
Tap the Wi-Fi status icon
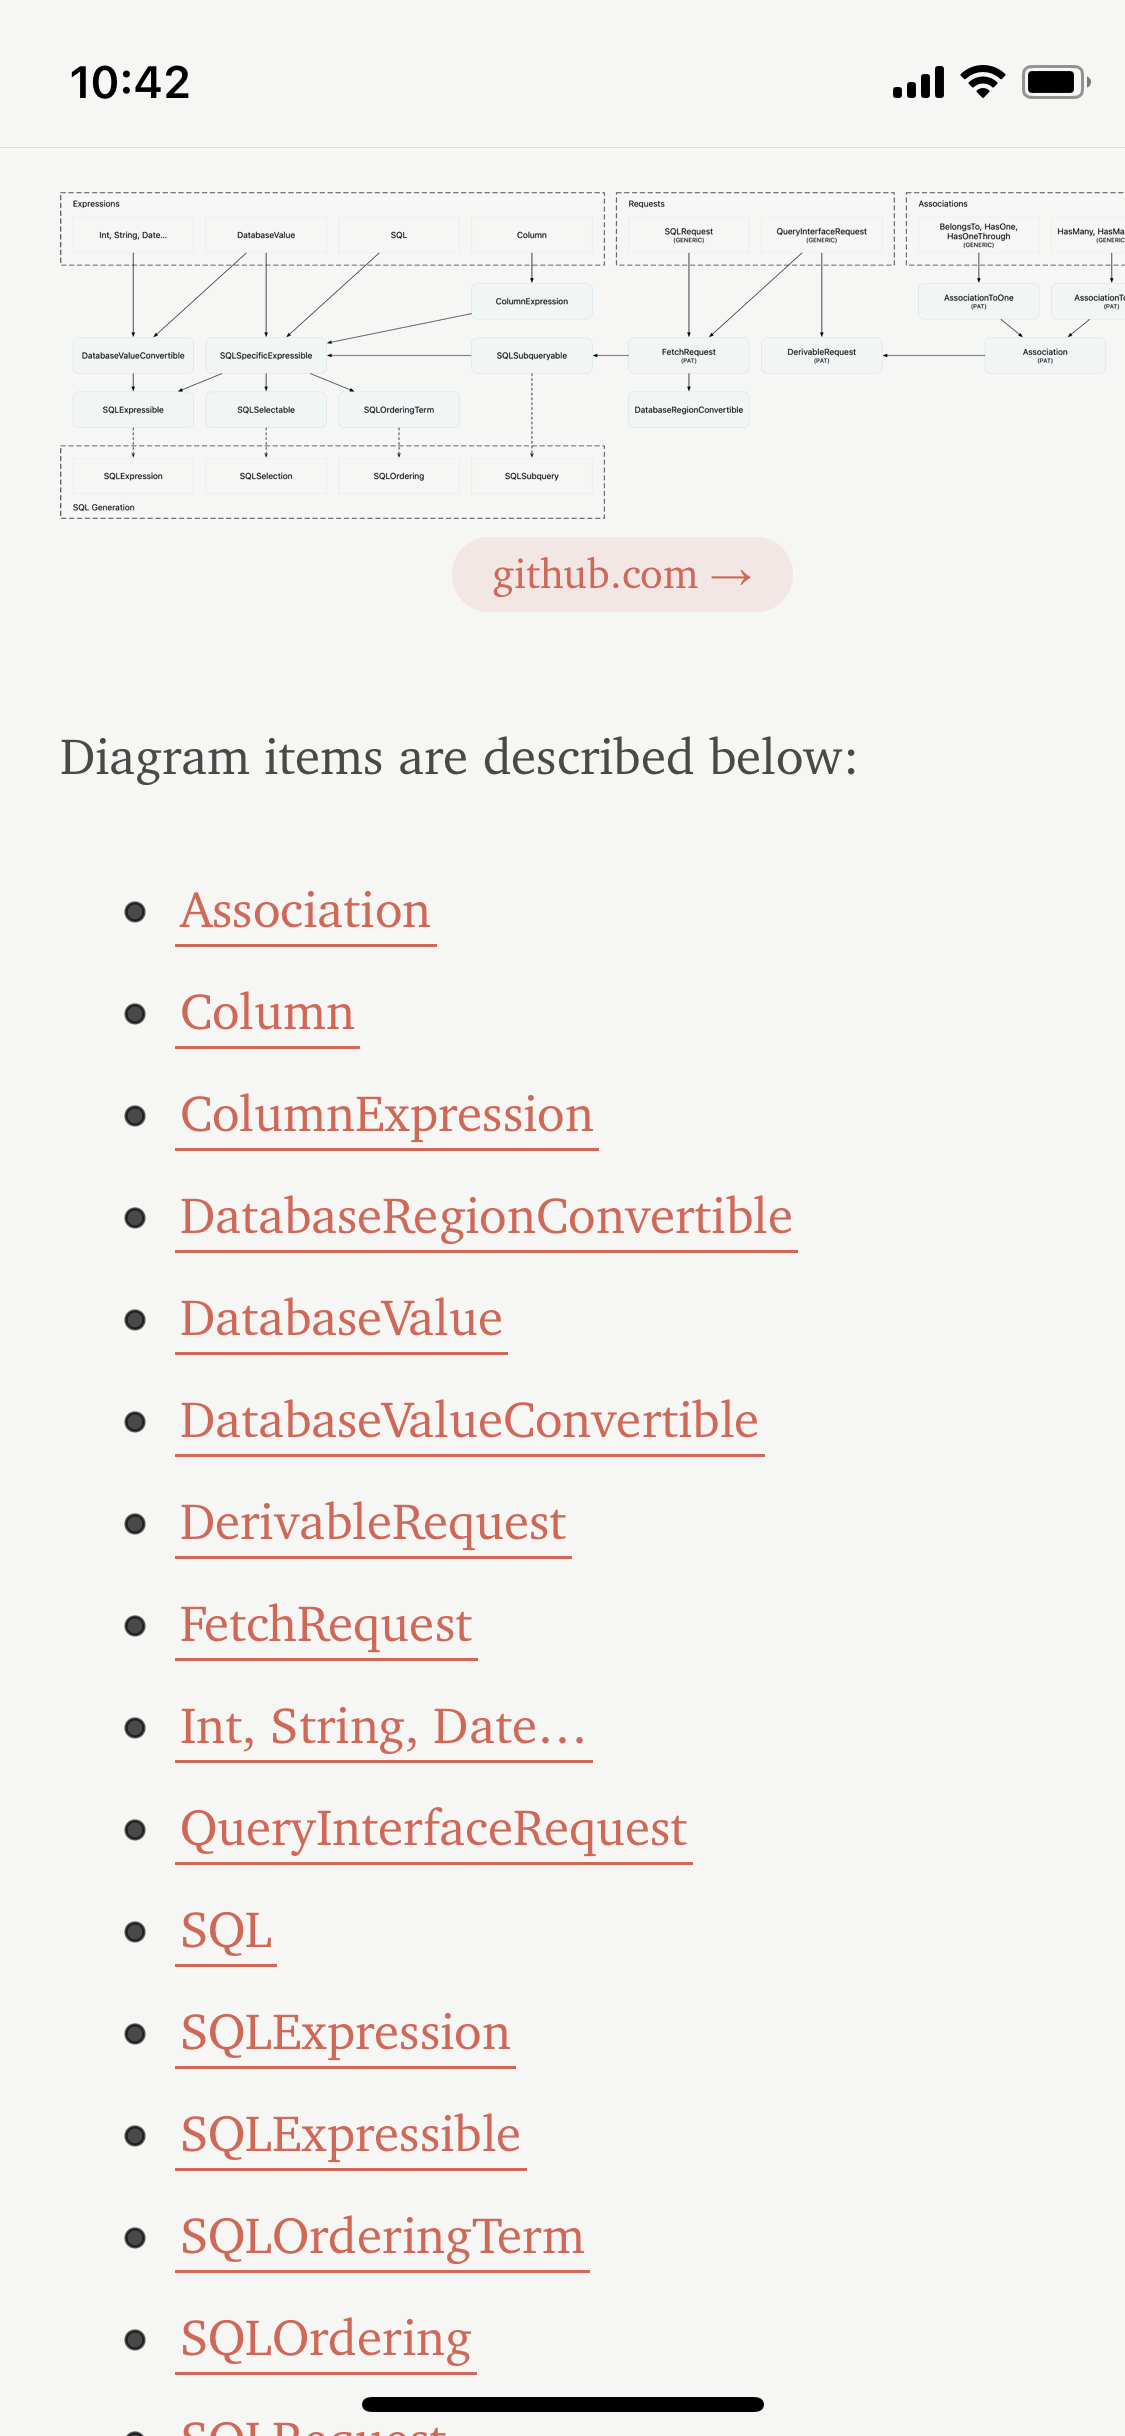(981, 81)
